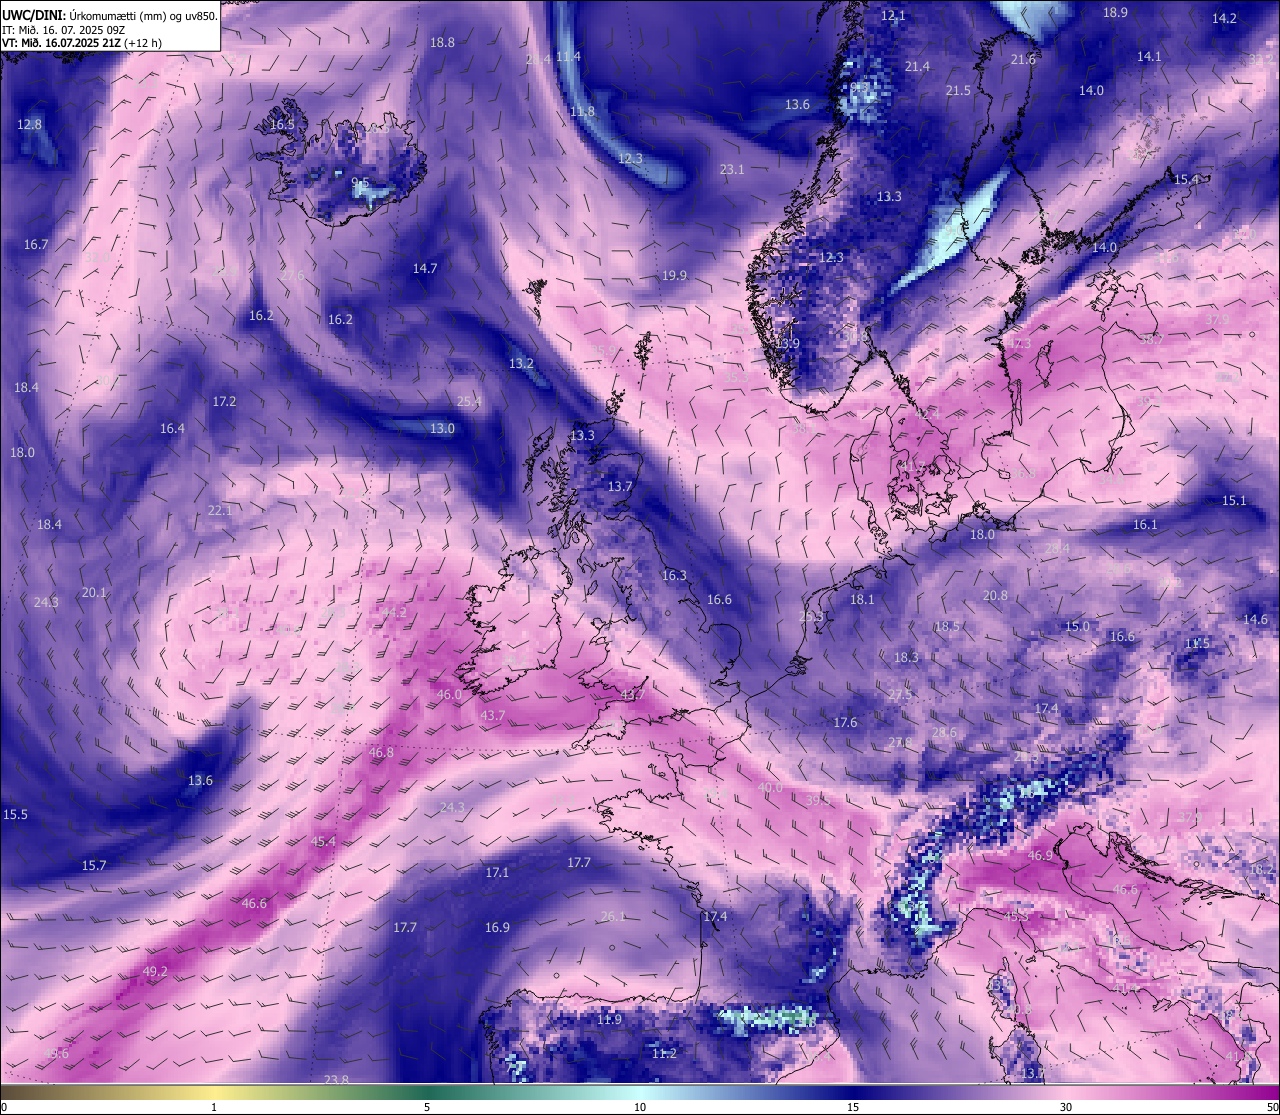Select the 26.1 value label

613,917
